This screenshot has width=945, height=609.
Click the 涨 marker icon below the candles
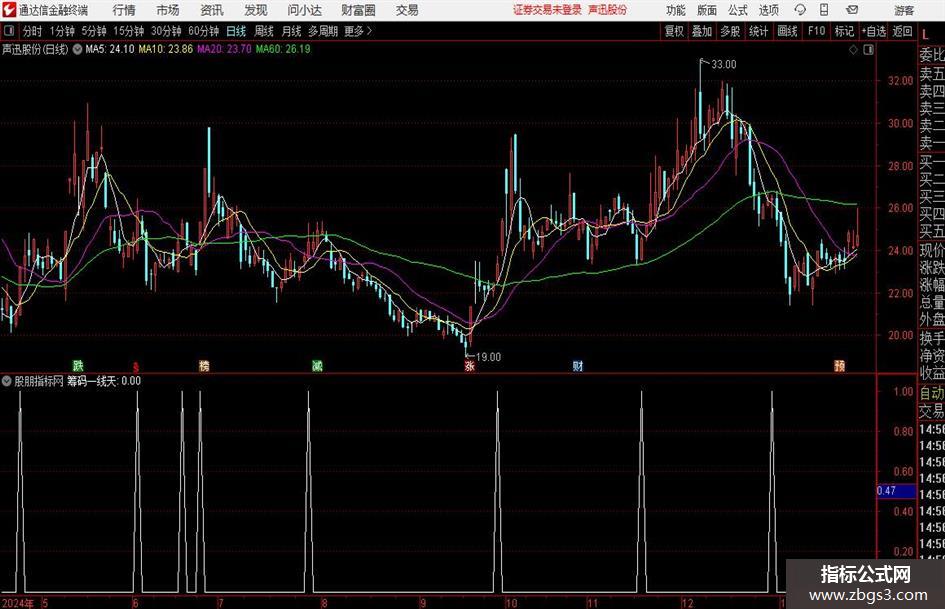click(469, 365)
